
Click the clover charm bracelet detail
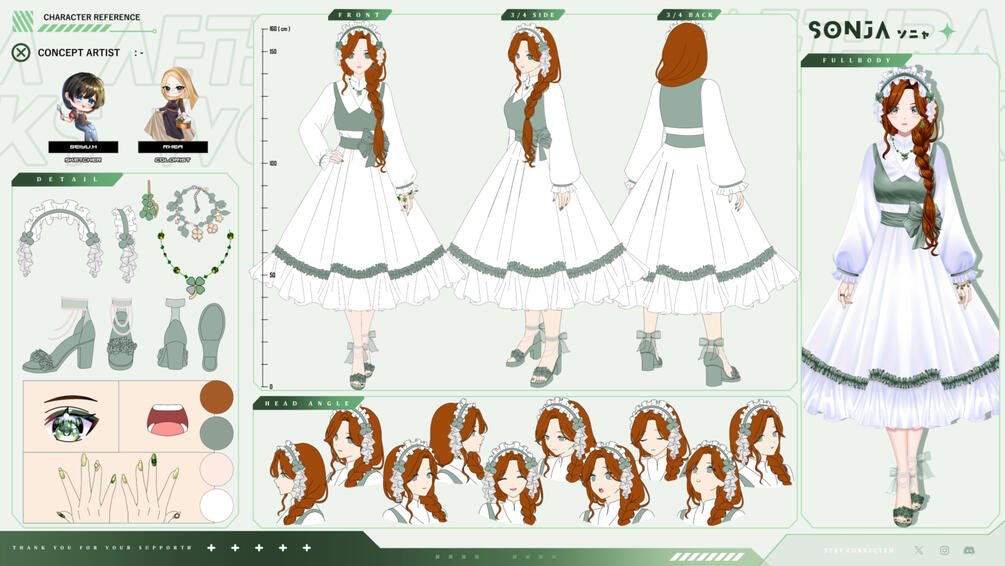click(x=197, y=212)
